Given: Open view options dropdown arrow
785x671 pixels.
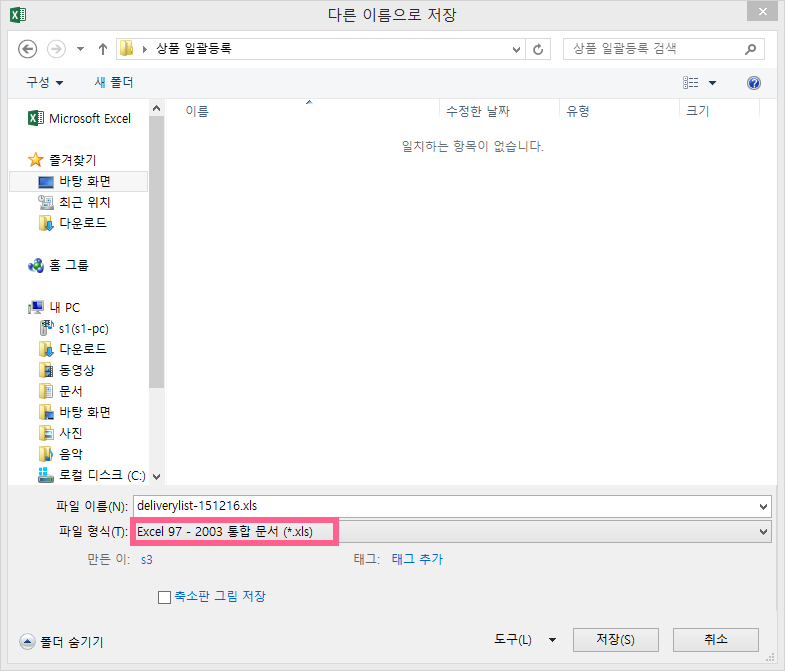Looking at the screenshot, I should click(712, 83).
